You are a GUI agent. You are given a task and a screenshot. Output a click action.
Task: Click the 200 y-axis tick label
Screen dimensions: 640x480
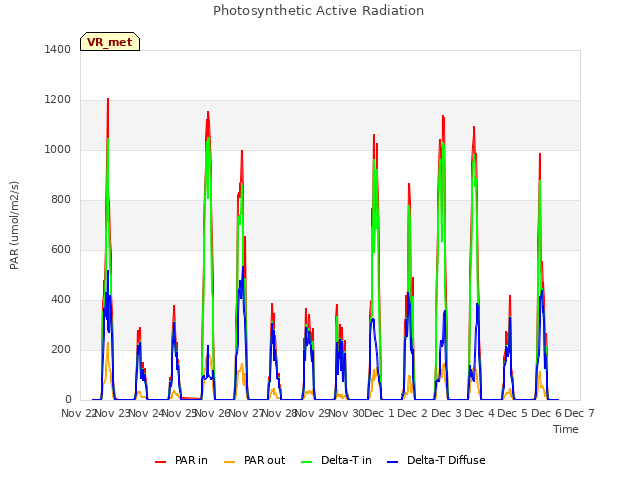coord(61,349)
